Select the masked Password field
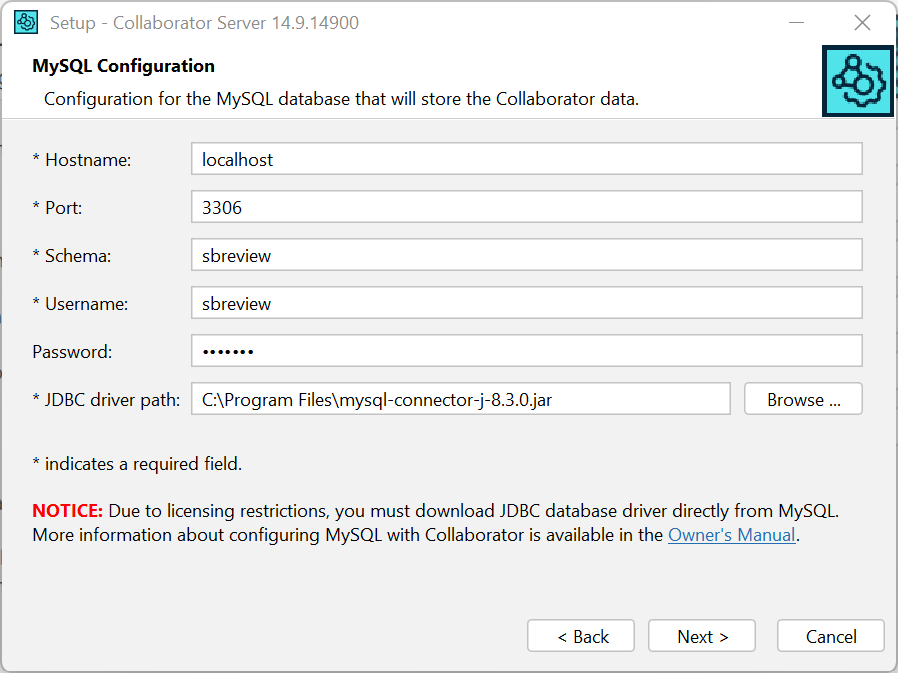 [x=526, y=350]
